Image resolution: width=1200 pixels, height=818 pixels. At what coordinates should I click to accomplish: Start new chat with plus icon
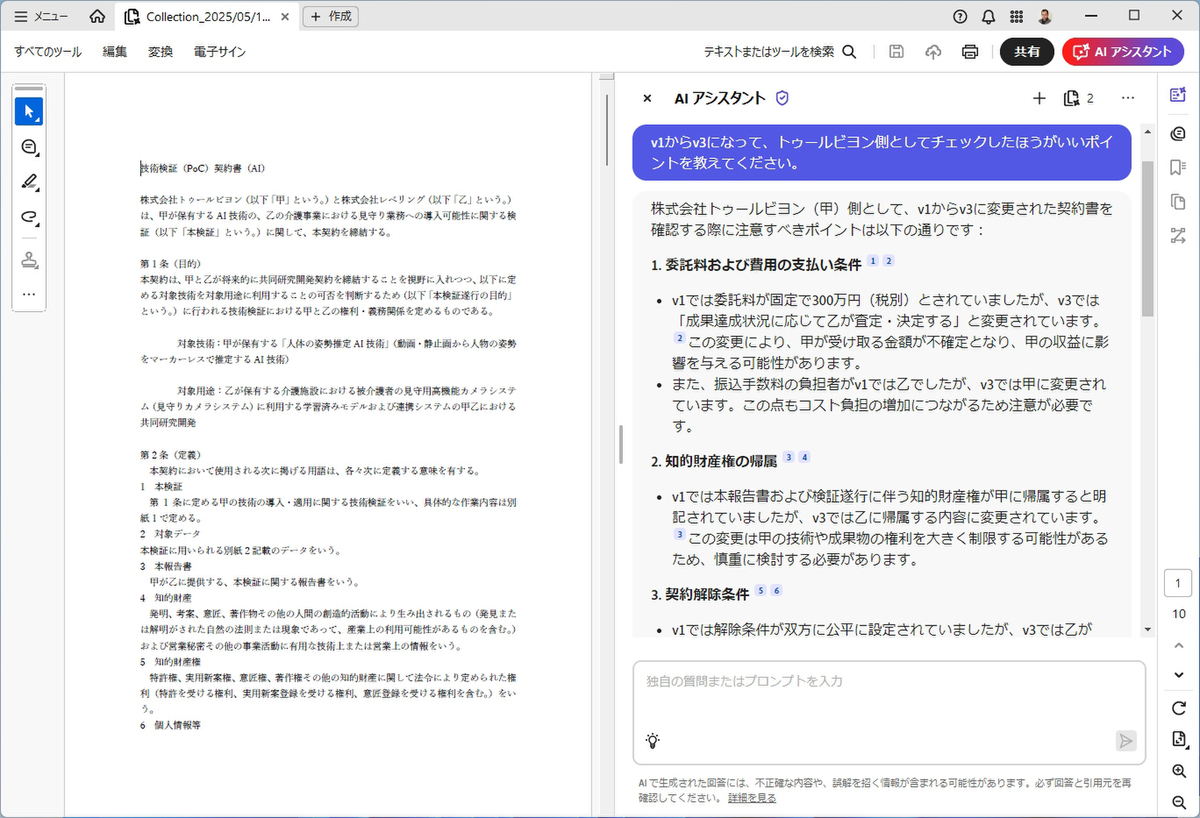click(x=1039, y=98)
